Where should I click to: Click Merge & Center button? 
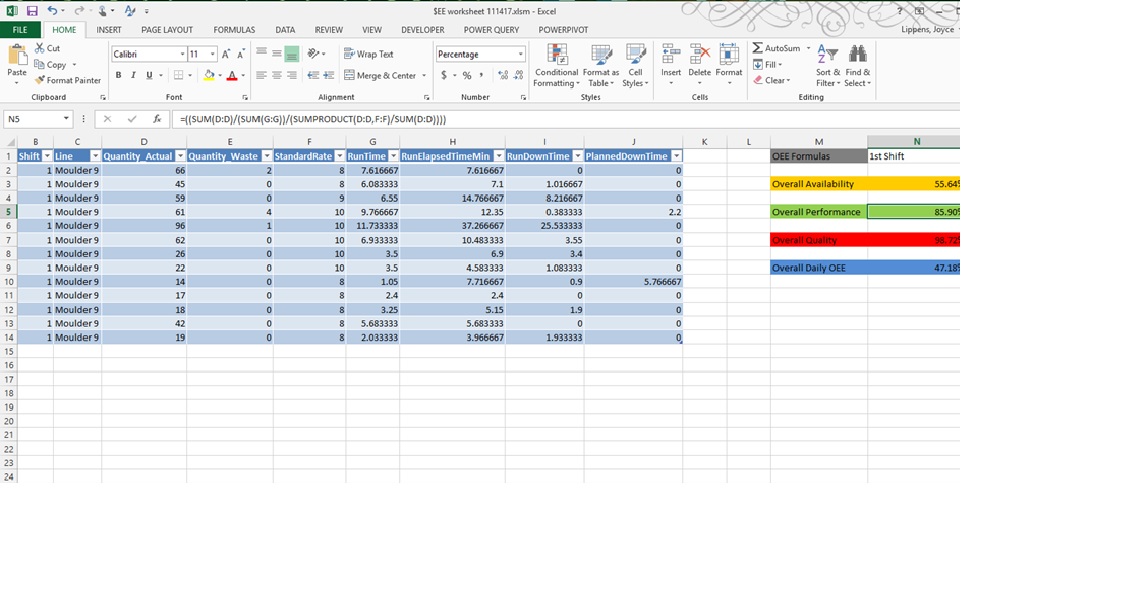point(381,75)
